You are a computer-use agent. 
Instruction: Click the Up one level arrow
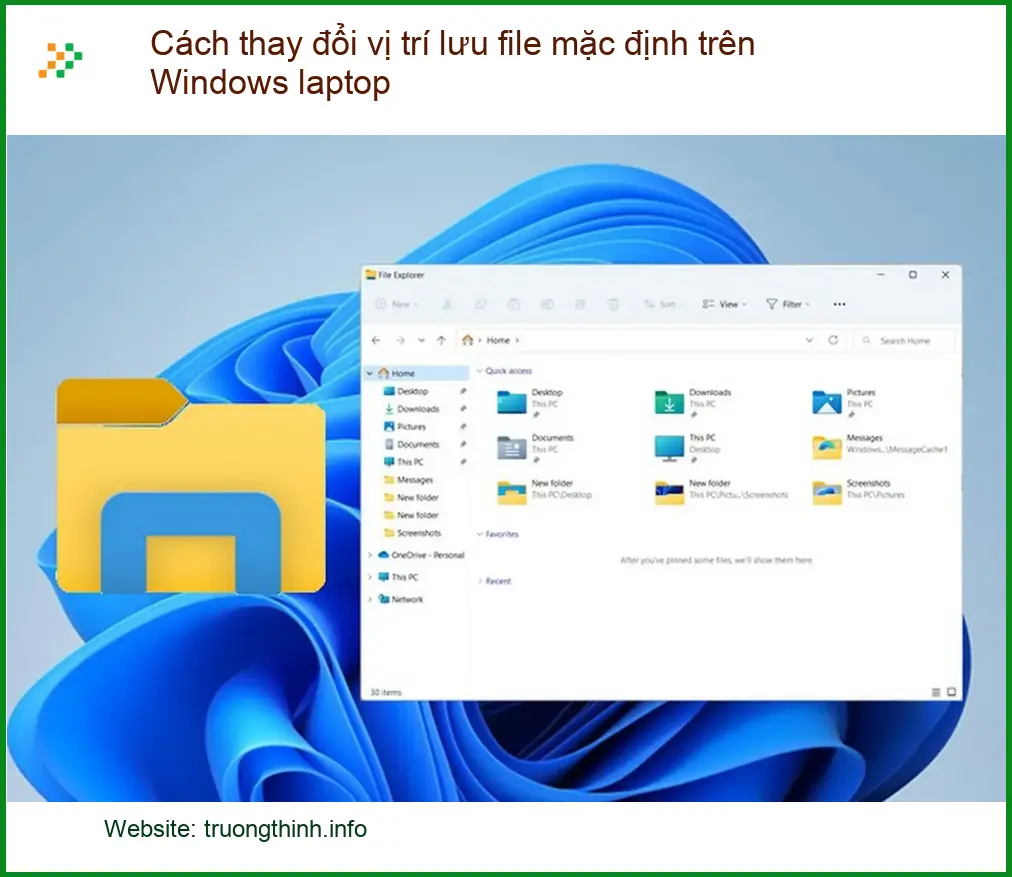pos(441,340)
